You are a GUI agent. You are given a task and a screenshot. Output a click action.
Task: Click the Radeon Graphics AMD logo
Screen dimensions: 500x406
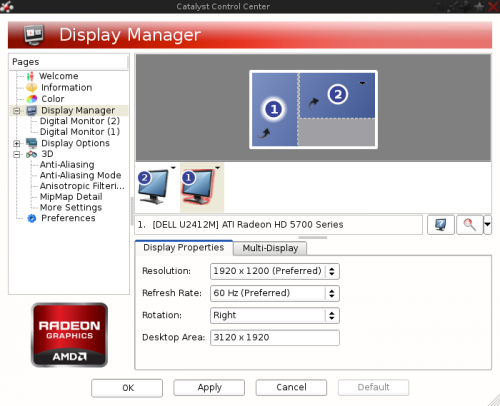coord(69,335)
